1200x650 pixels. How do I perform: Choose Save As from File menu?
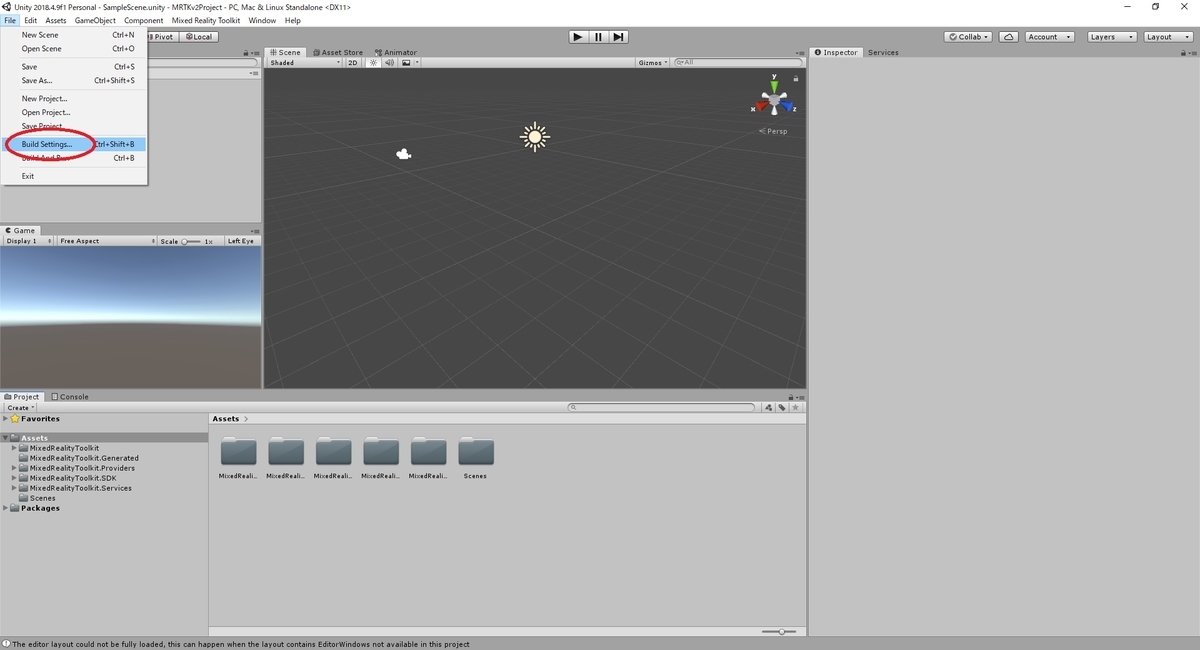[x=76, y=80]
